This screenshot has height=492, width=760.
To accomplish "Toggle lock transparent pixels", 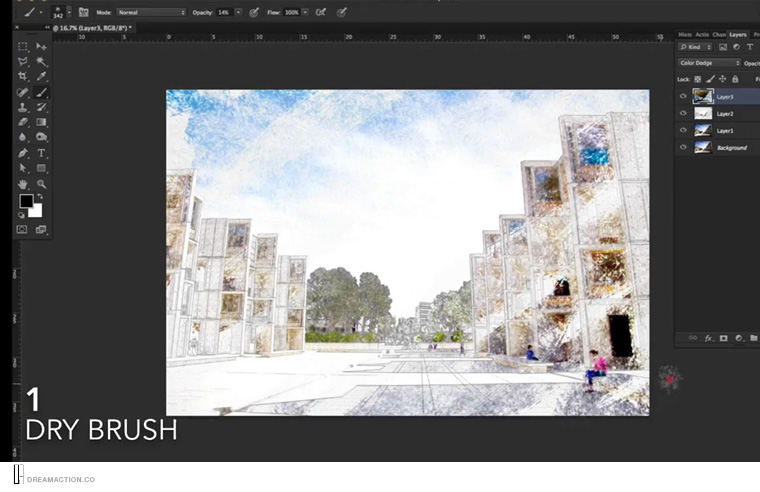I will pyautogui.click(x=697, y=79).
